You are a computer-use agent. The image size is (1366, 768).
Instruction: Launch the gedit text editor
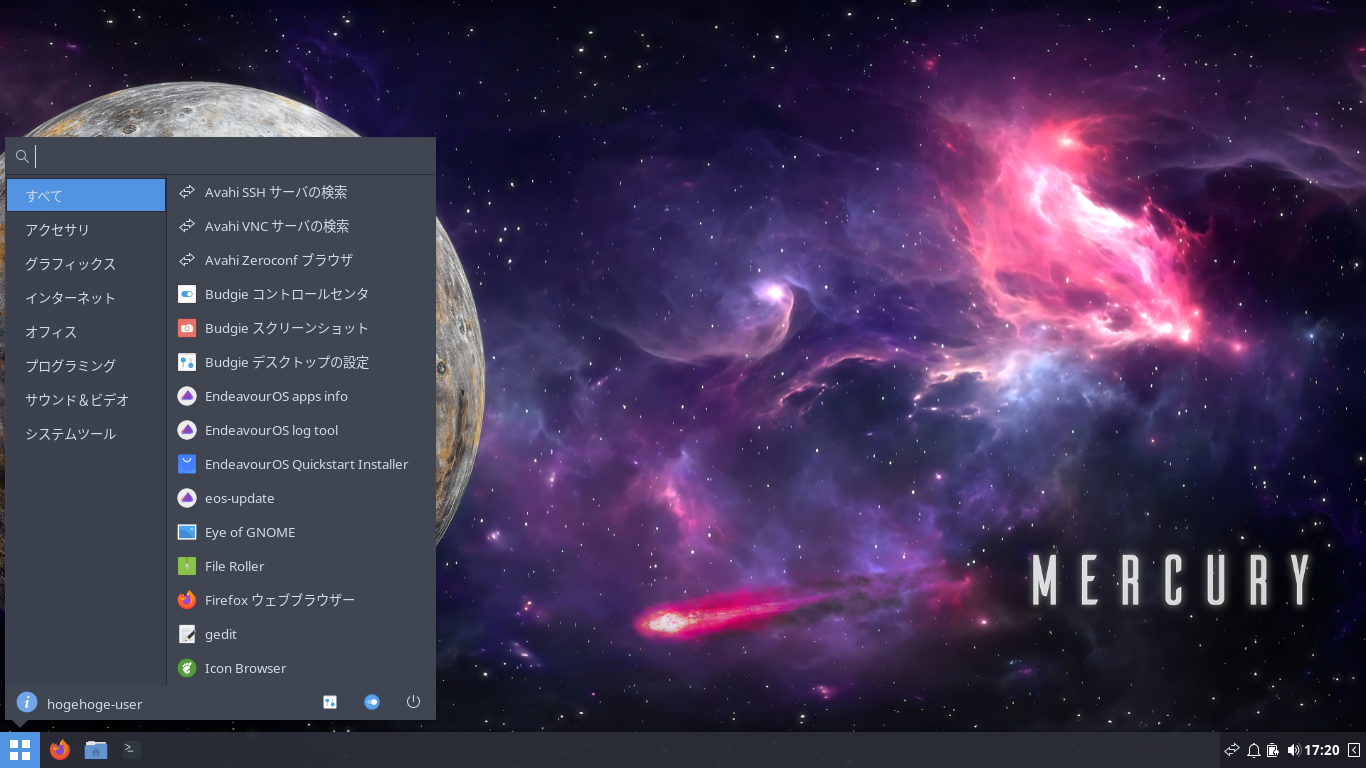tap(301, 634)
